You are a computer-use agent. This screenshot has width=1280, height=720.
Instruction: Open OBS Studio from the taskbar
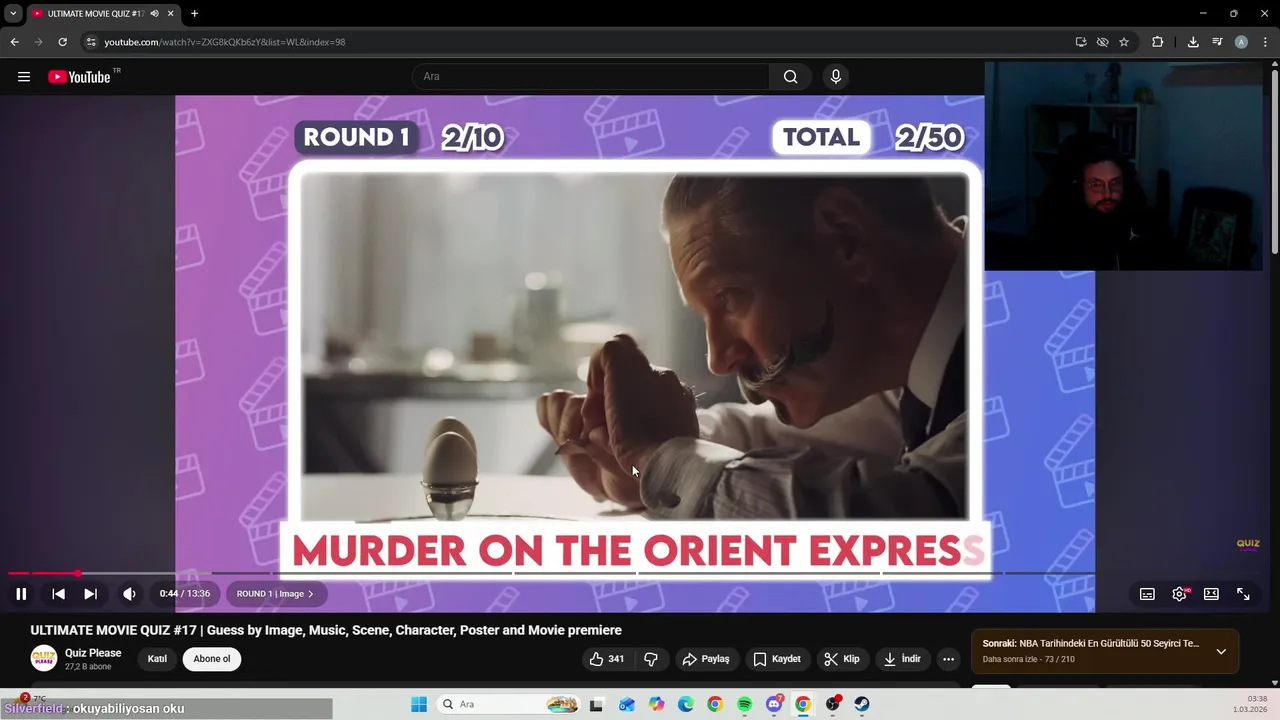pyautogui.click(x=833, y=704)
